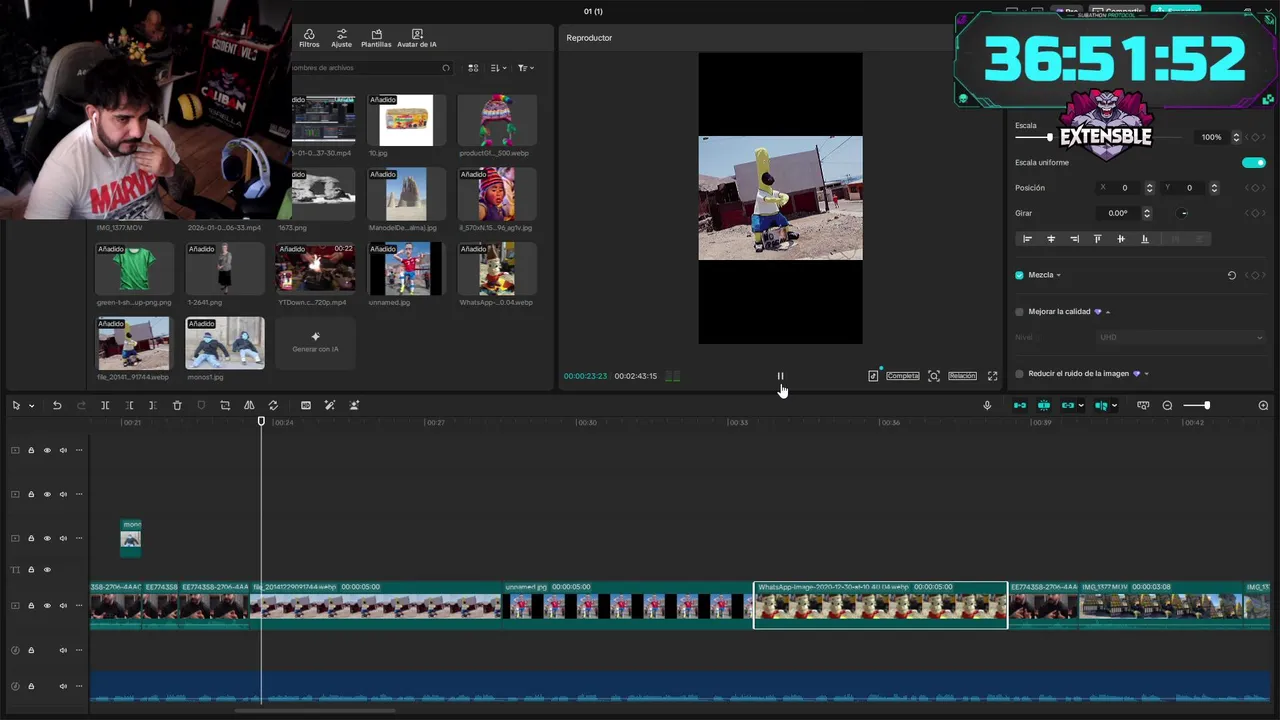Click the focus frame icon beside Relación

coord(934,376)
